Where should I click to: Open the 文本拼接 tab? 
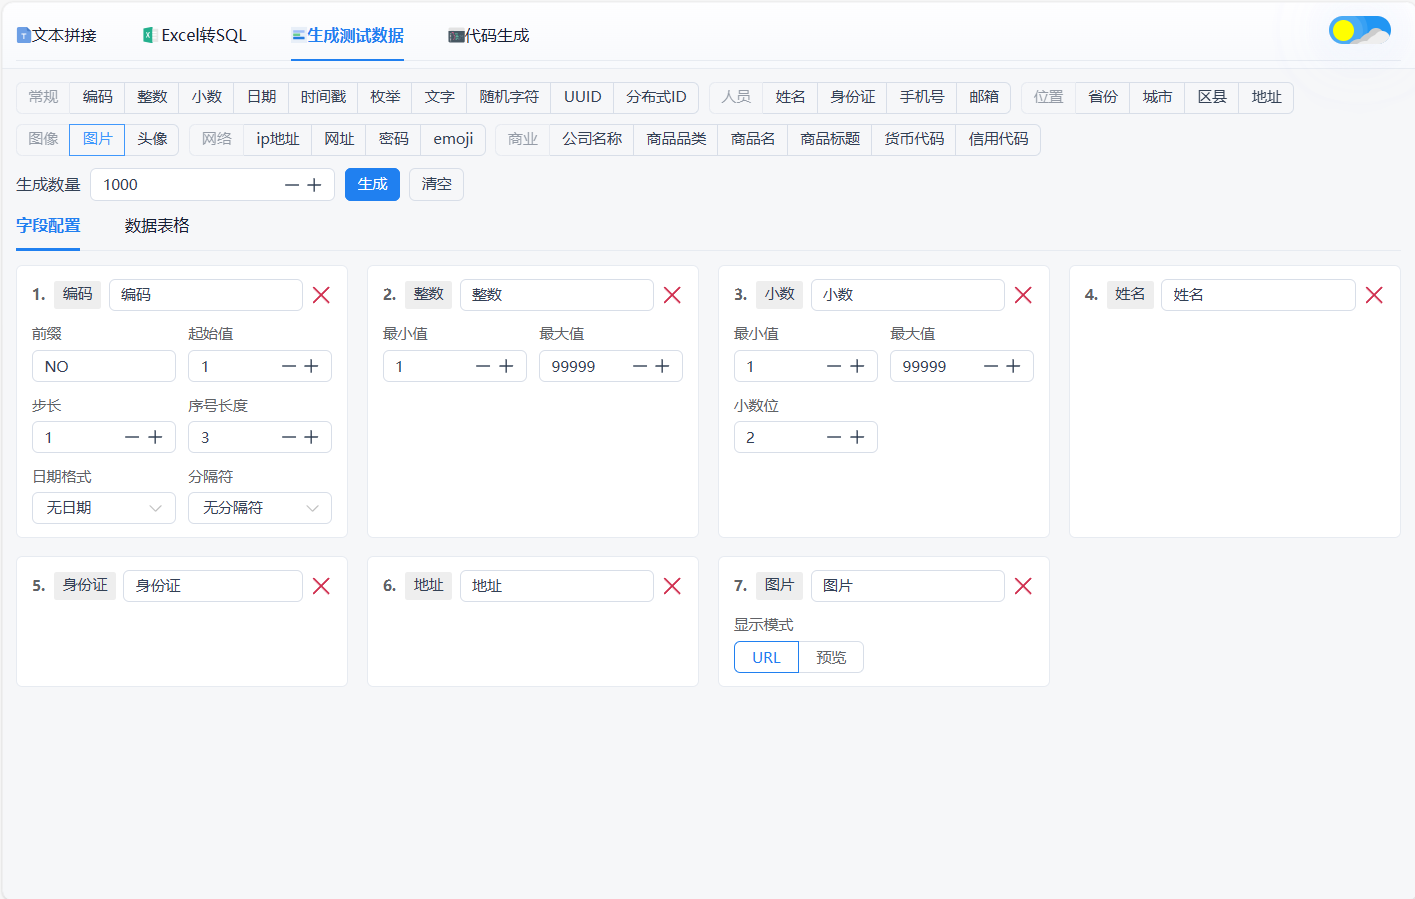coord(57,35)
